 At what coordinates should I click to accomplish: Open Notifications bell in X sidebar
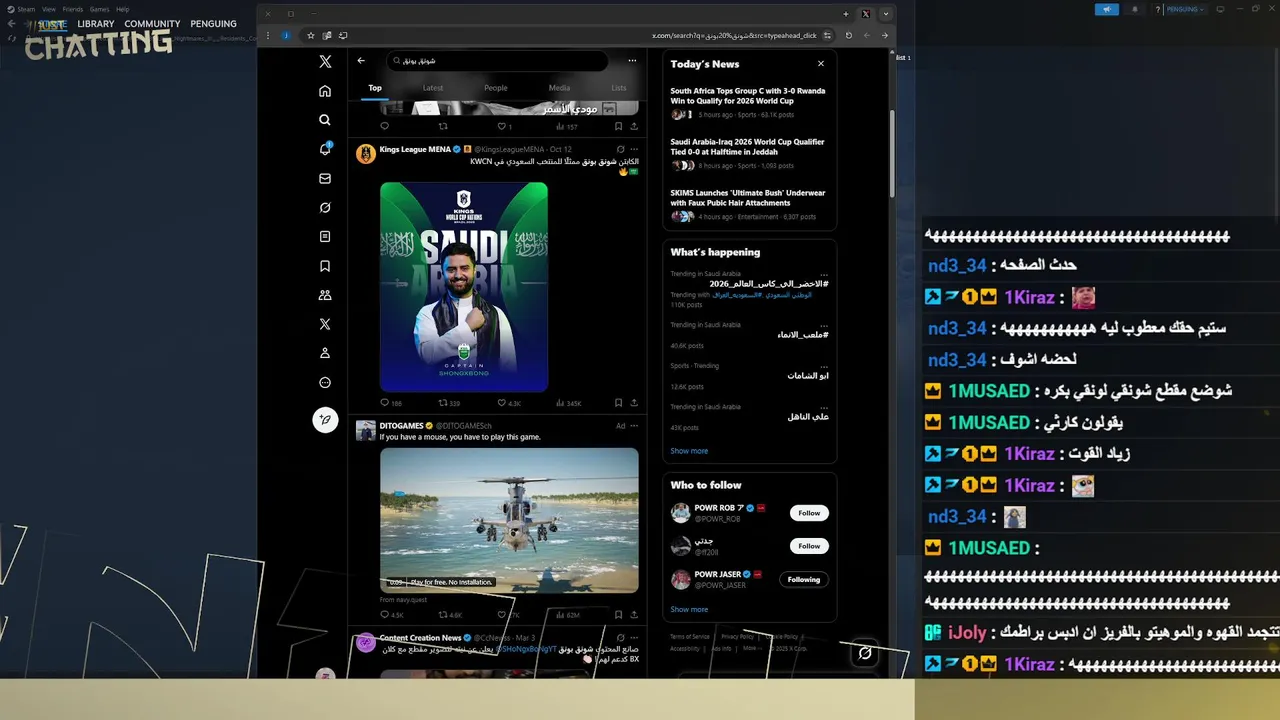tap(325, 149)
